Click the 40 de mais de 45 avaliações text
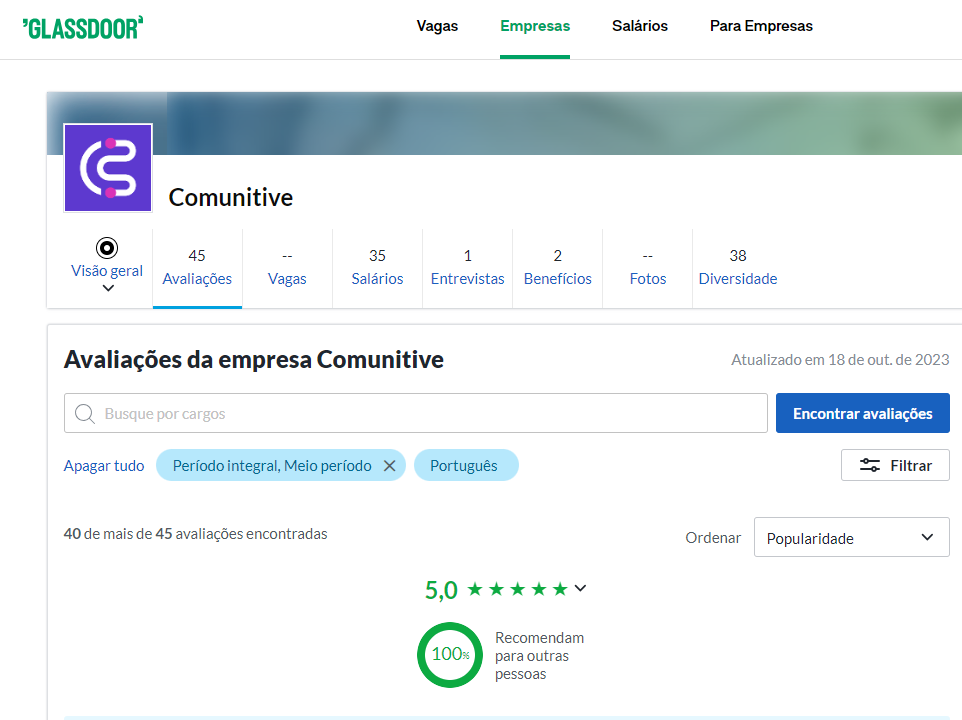Viewport: 962px width, 720px height. pos(196,534)
